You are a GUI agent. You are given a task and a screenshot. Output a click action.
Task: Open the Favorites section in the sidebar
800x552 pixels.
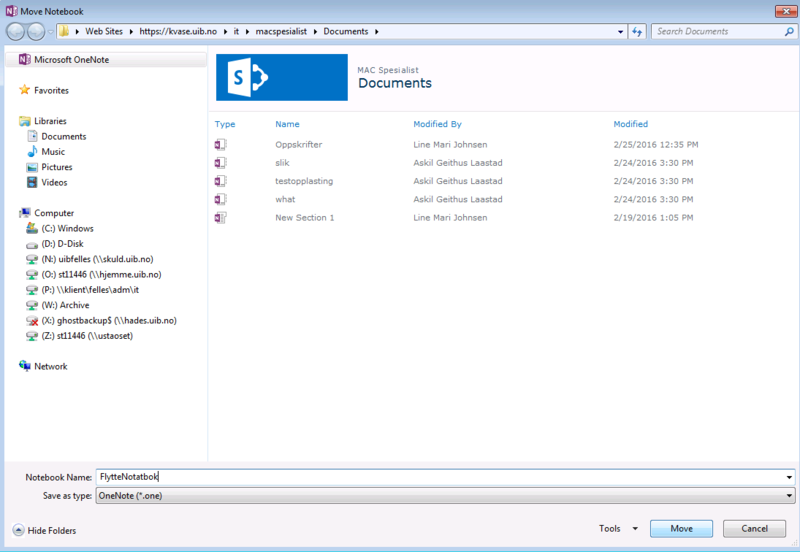[x=51, y=90]
